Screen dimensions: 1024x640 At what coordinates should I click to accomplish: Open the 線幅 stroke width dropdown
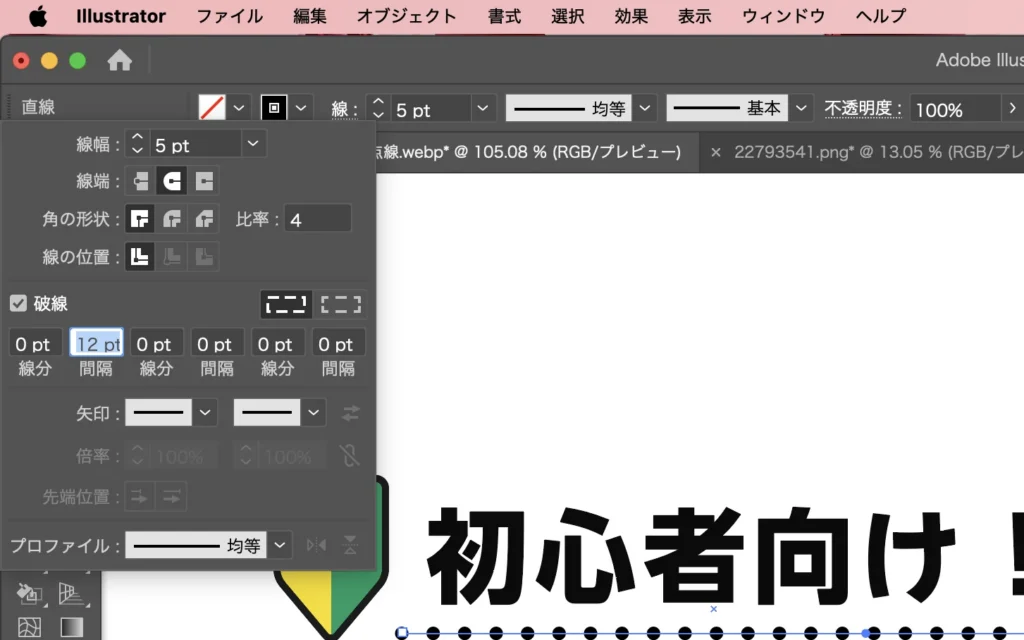pyautogui.click(x=254, y=145)
